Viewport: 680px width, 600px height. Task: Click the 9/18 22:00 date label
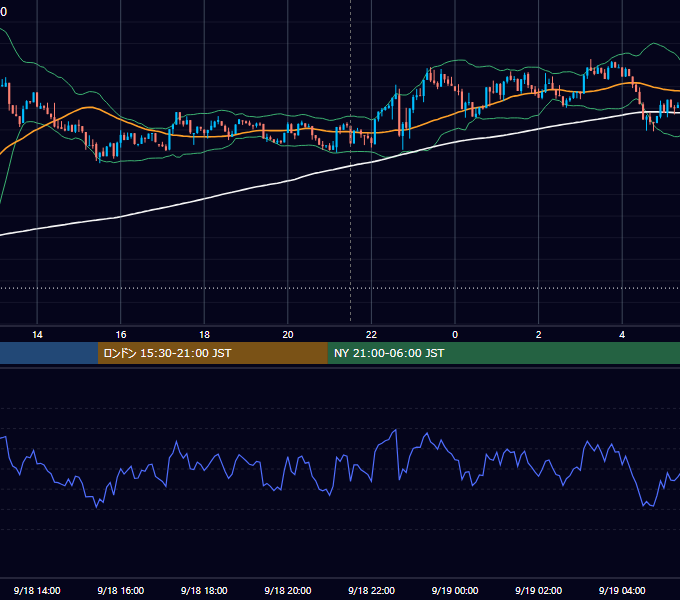(371, 590)
